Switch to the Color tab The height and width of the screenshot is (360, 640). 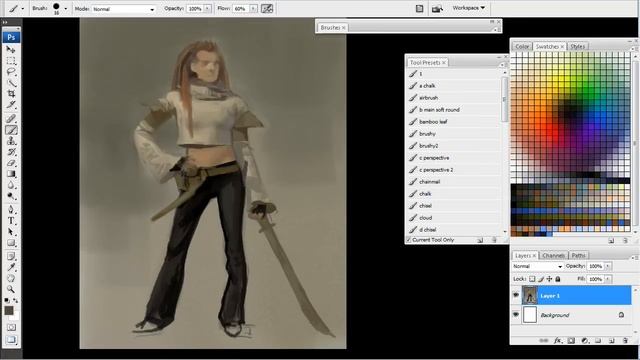click(x=522, y=47)
